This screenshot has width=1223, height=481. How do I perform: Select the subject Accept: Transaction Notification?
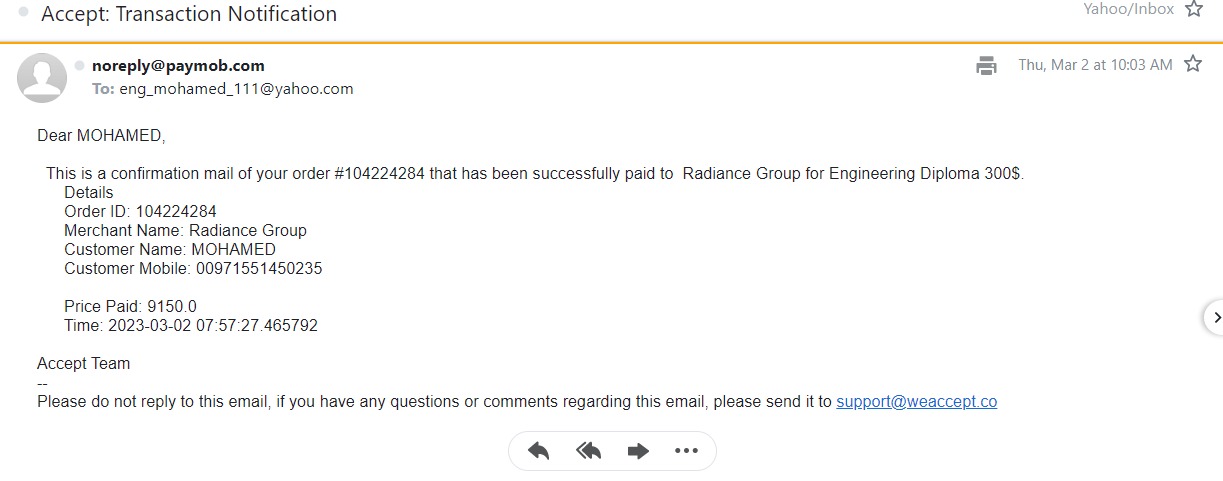[x=189, y=14]
